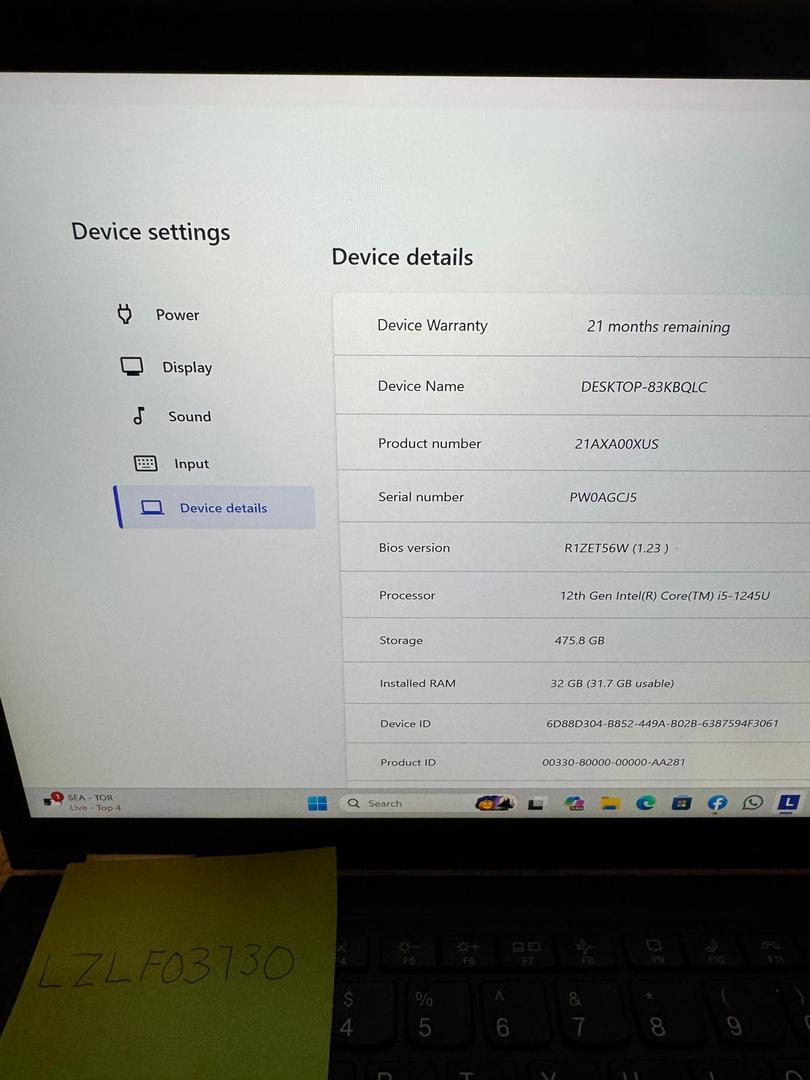Open Microsoft Store from taskbar

681,802
